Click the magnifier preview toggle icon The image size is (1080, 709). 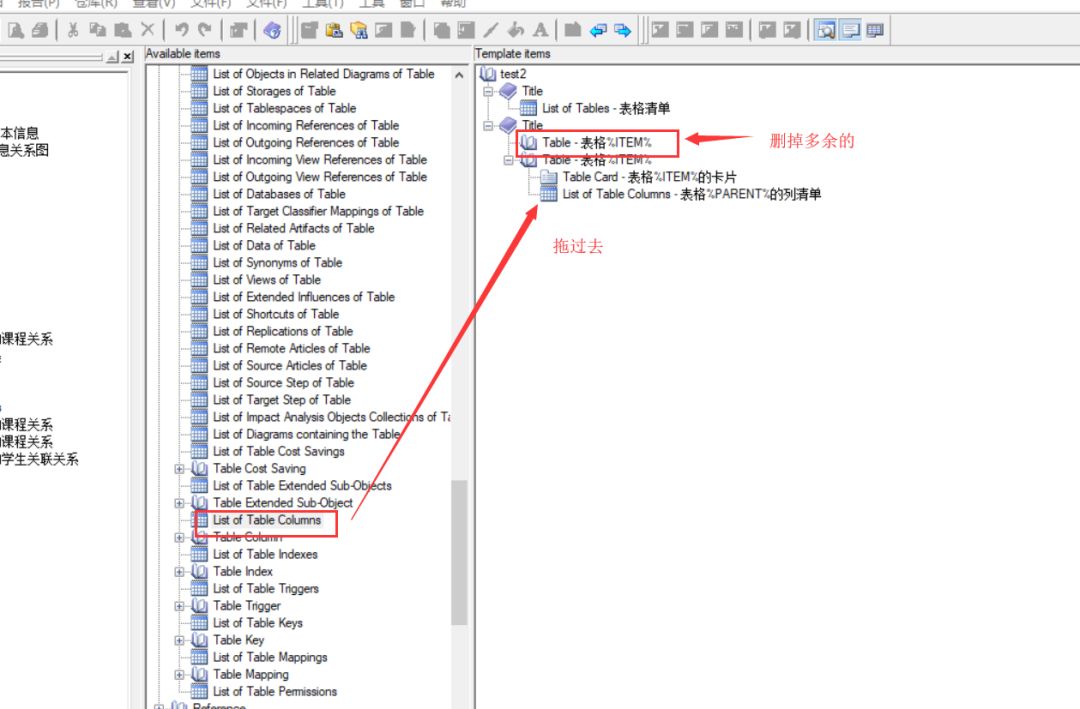click(x=825, y=30)
